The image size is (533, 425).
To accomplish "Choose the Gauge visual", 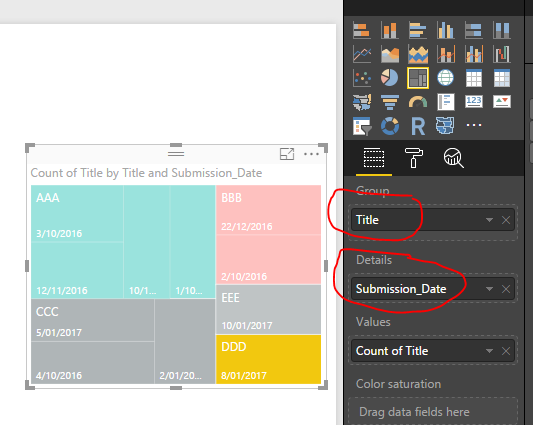I will click(418, 102).
